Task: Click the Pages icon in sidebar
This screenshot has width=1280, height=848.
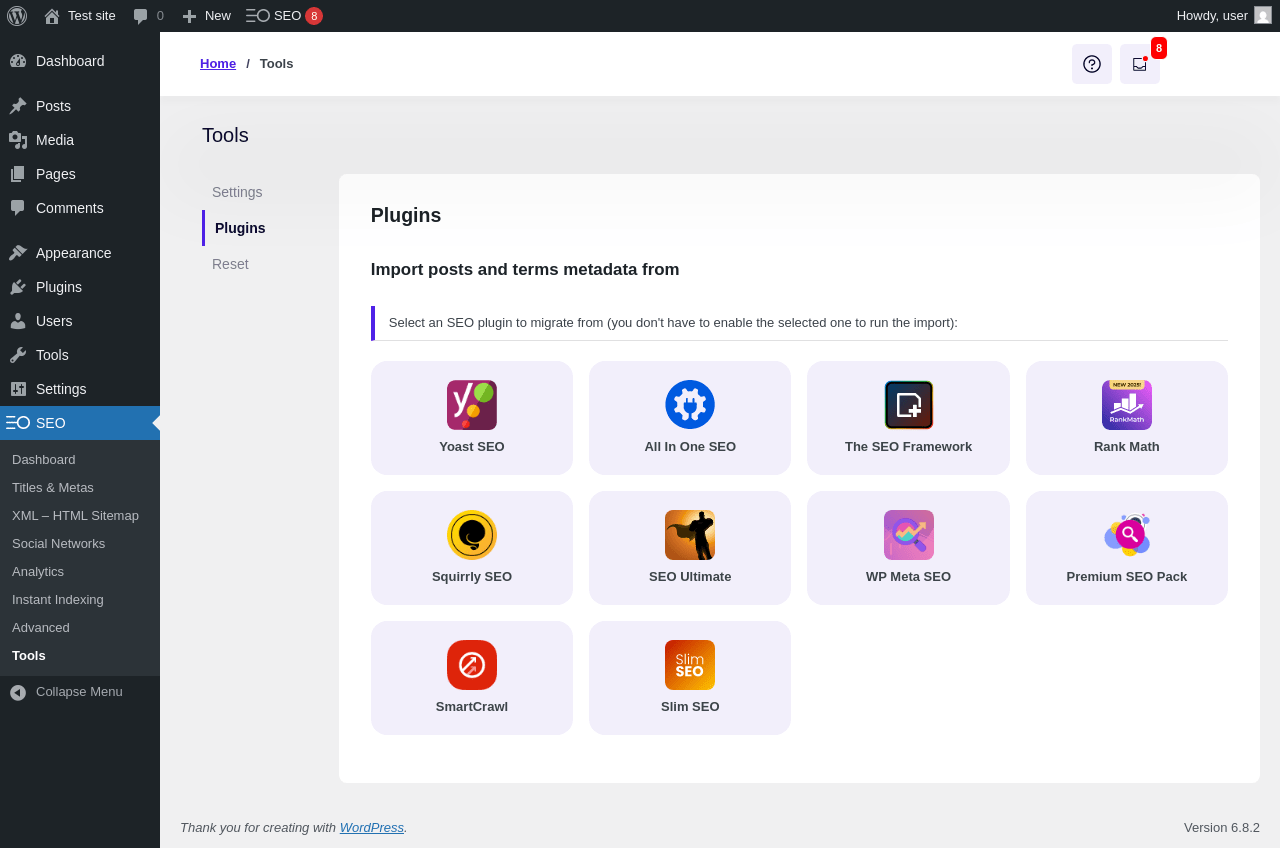Action: click(18, 174)
